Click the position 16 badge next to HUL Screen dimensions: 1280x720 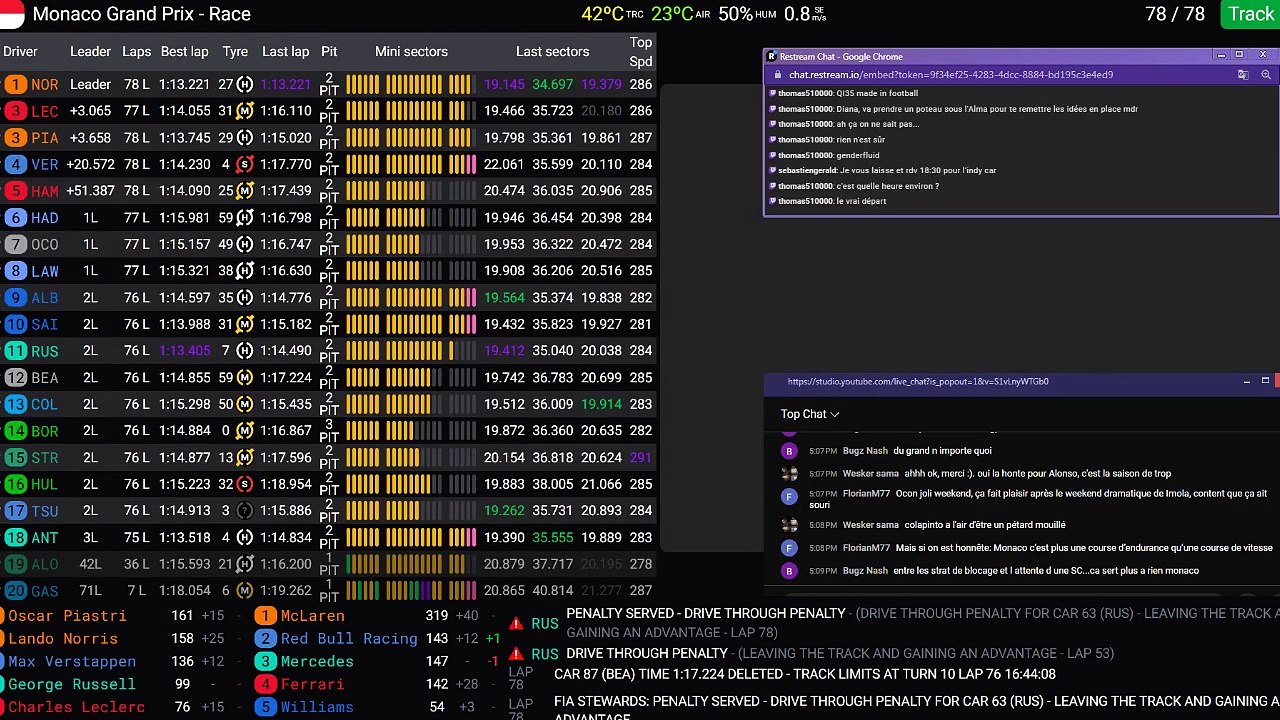tap(15, 484)
